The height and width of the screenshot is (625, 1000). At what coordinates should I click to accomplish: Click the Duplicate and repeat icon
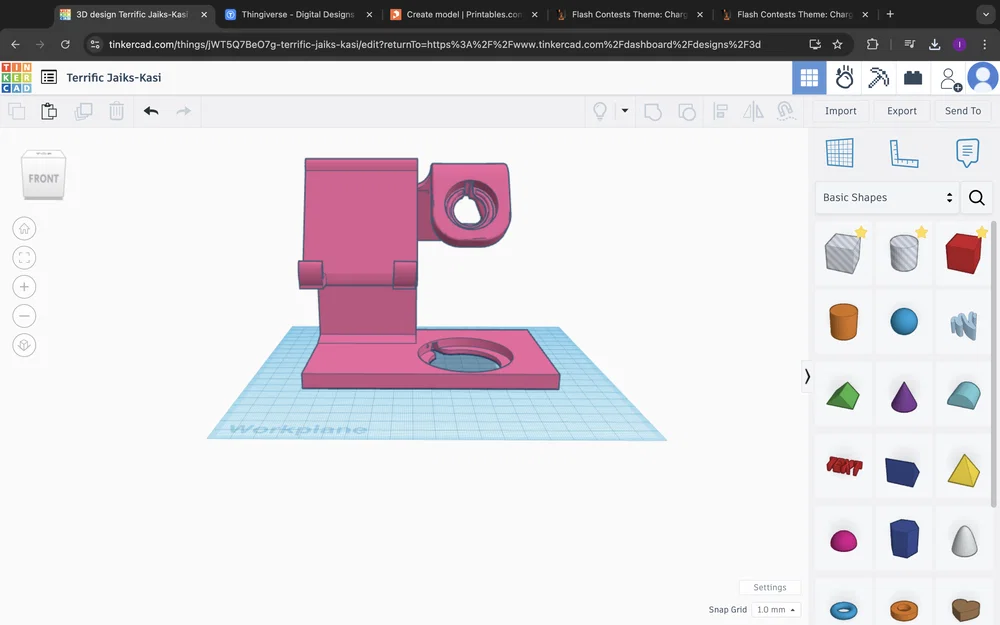[83, 111]
